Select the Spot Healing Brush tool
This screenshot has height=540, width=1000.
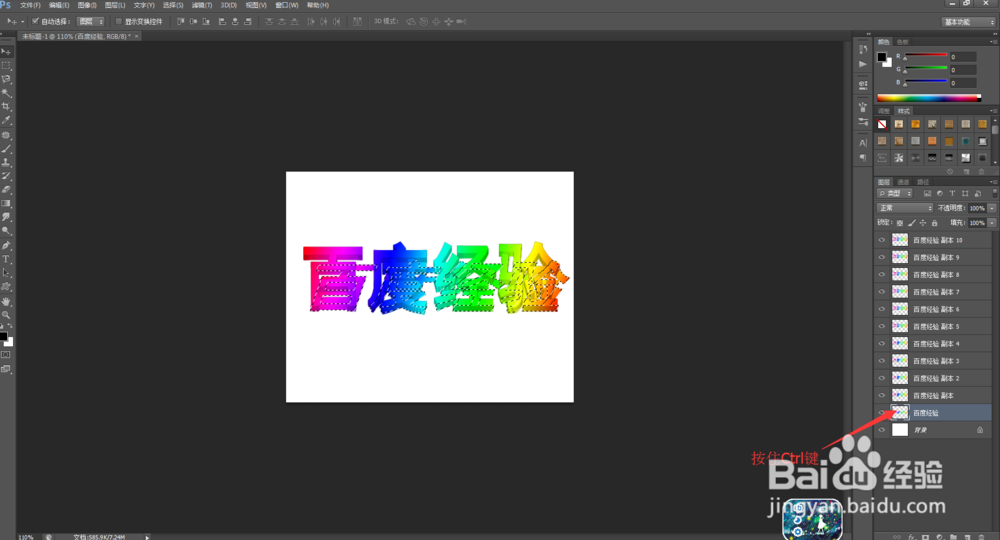(x=6, y=135)
